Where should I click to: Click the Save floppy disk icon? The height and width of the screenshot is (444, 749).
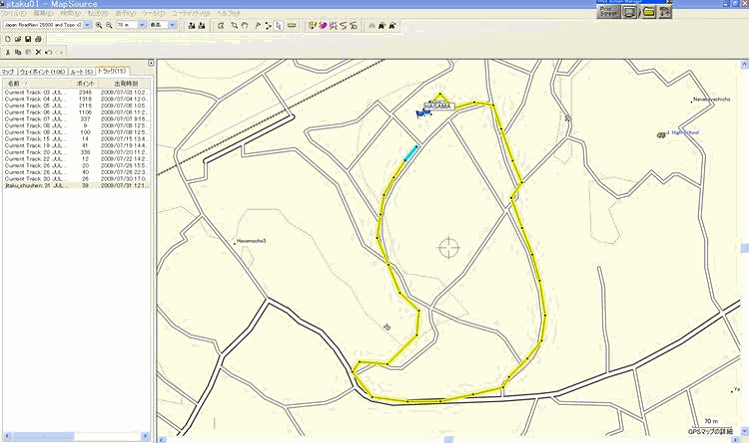tap(28, 39)
